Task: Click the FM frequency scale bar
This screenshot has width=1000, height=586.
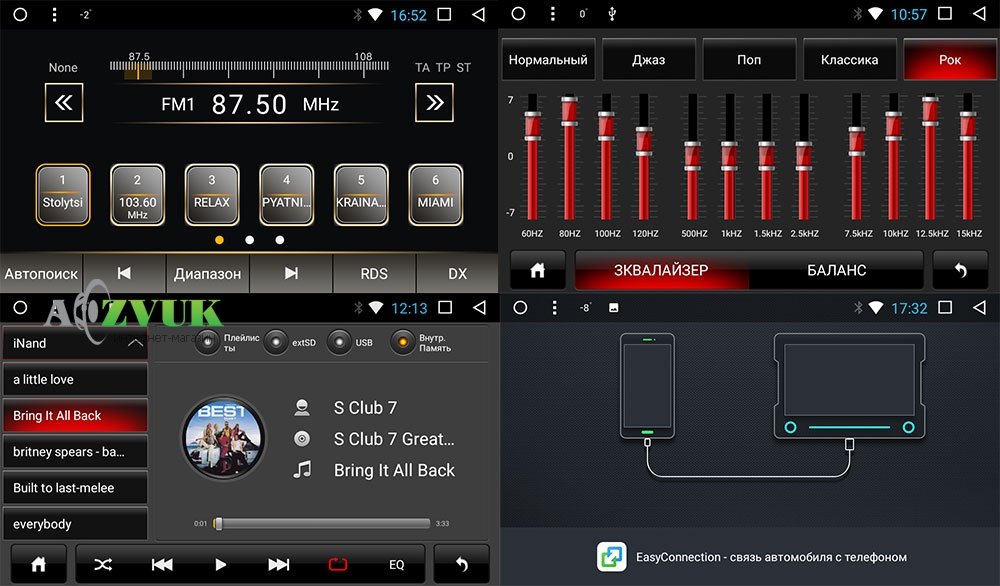Action: pos(249,66)
